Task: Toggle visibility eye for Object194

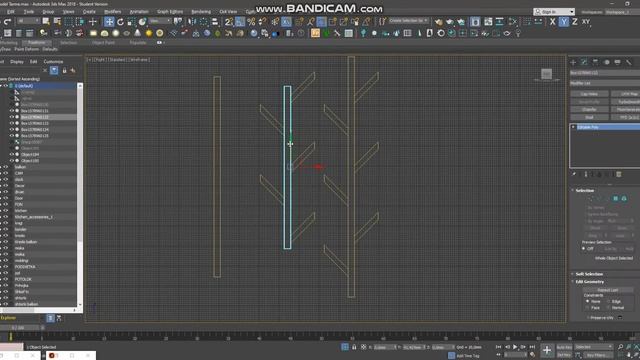Action: (12, 155)
